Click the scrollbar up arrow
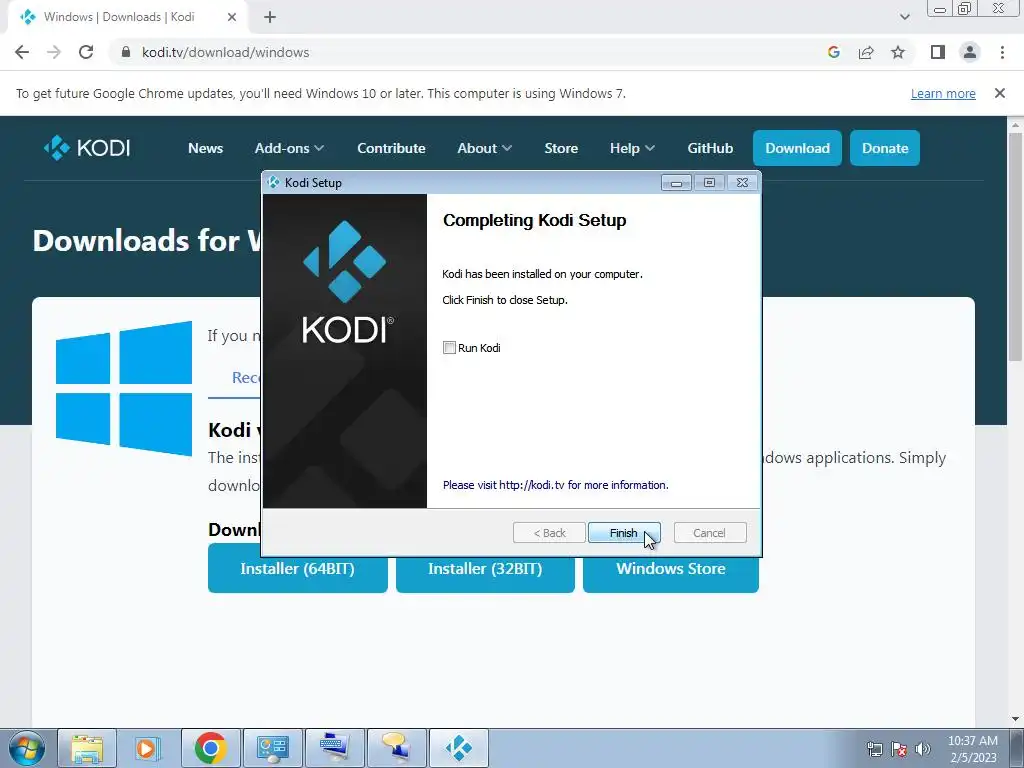 coord(1015,124)
